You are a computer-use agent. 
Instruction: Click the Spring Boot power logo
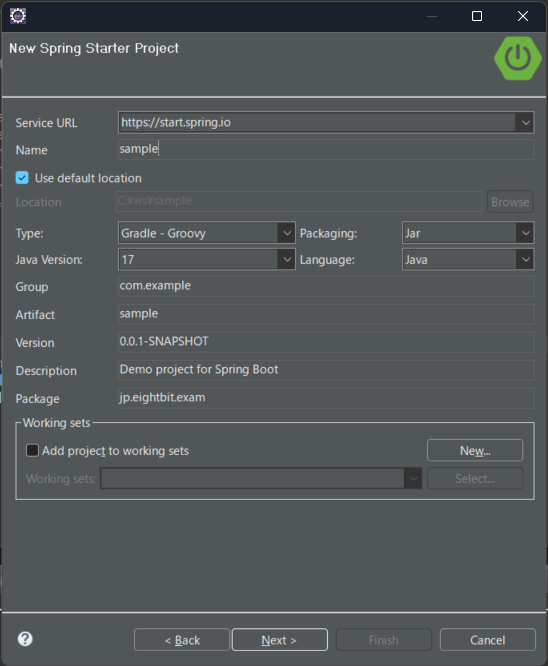(517, 58)
